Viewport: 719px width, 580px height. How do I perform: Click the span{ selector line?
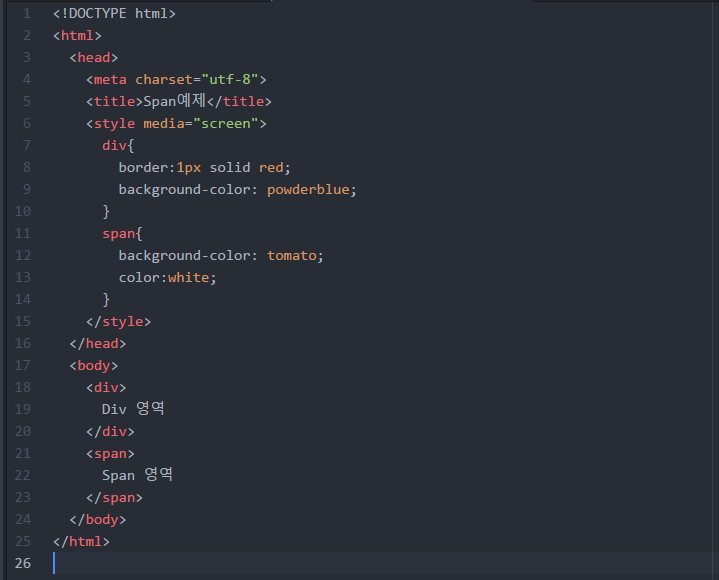click(122, 233)
